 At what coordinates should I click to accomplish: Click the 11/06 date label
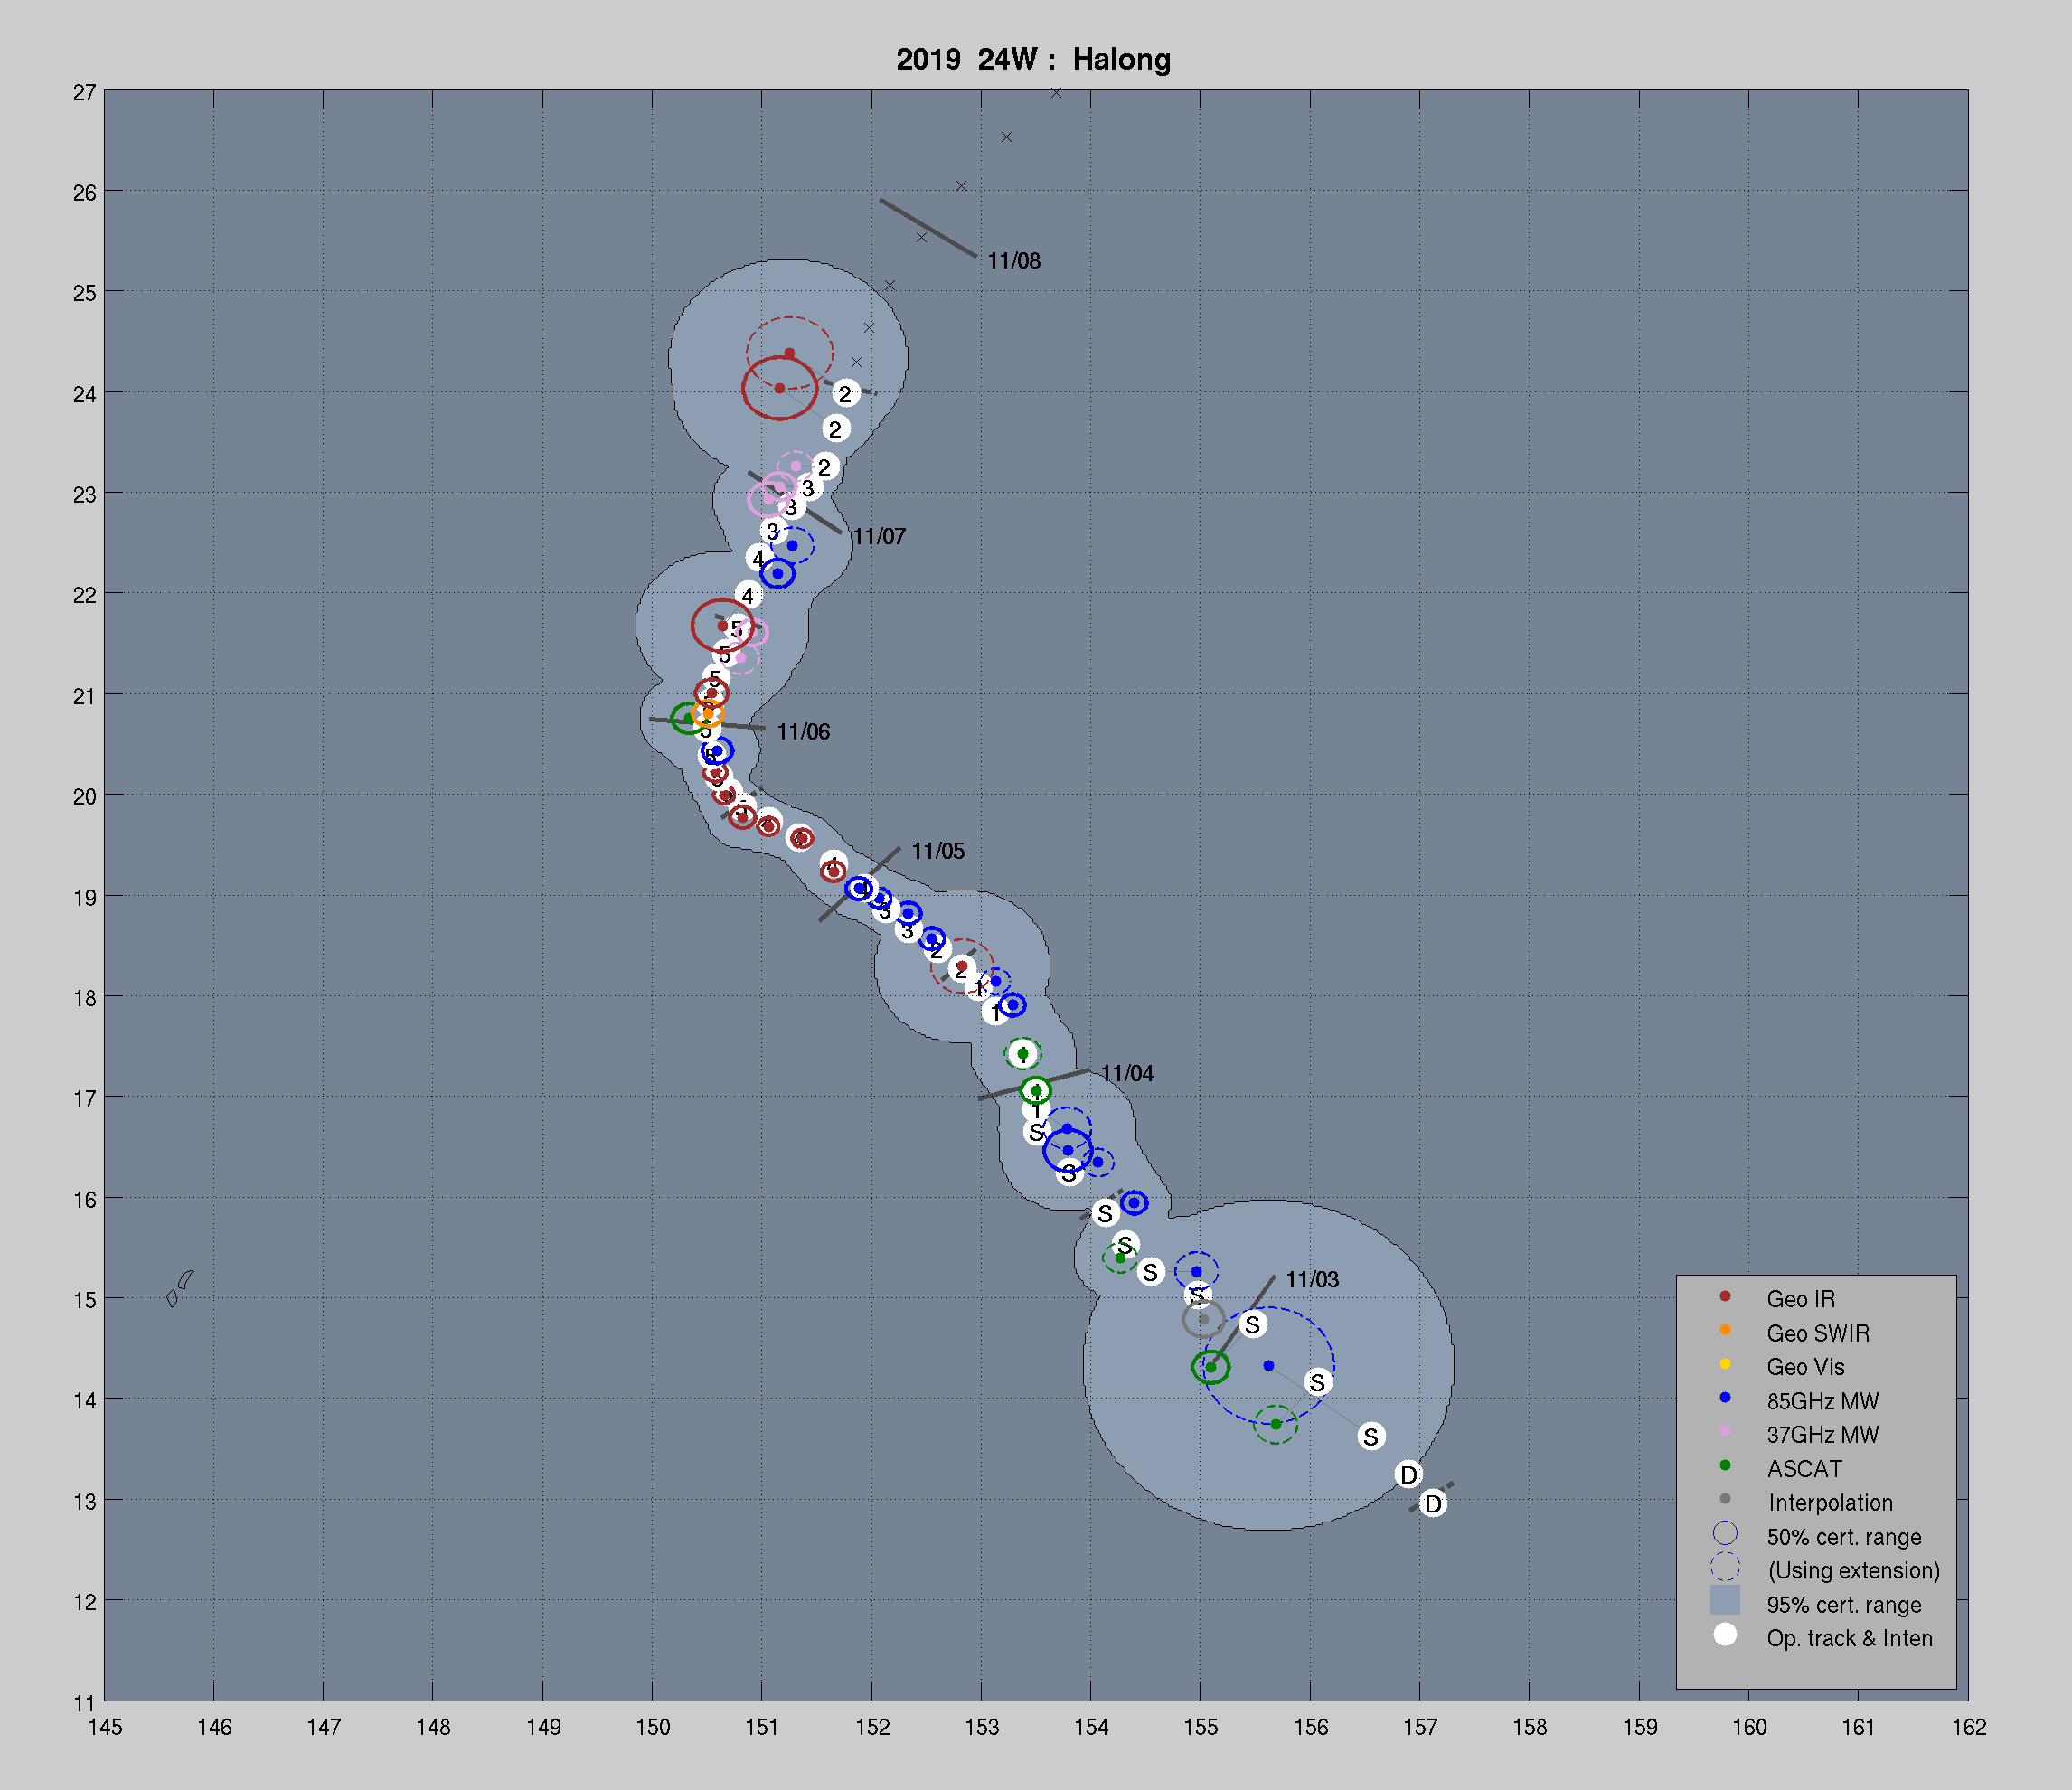(x=802, y=732)
